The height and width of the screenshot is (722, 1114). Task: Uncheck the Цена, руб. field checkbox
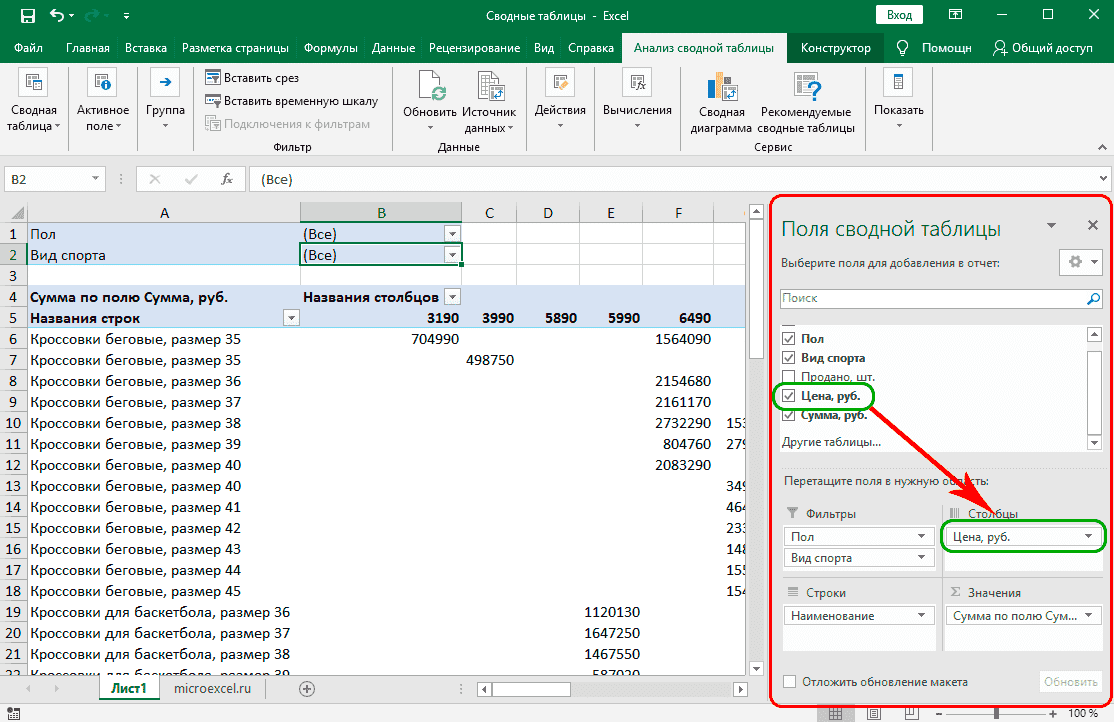(x=788, y=396)
